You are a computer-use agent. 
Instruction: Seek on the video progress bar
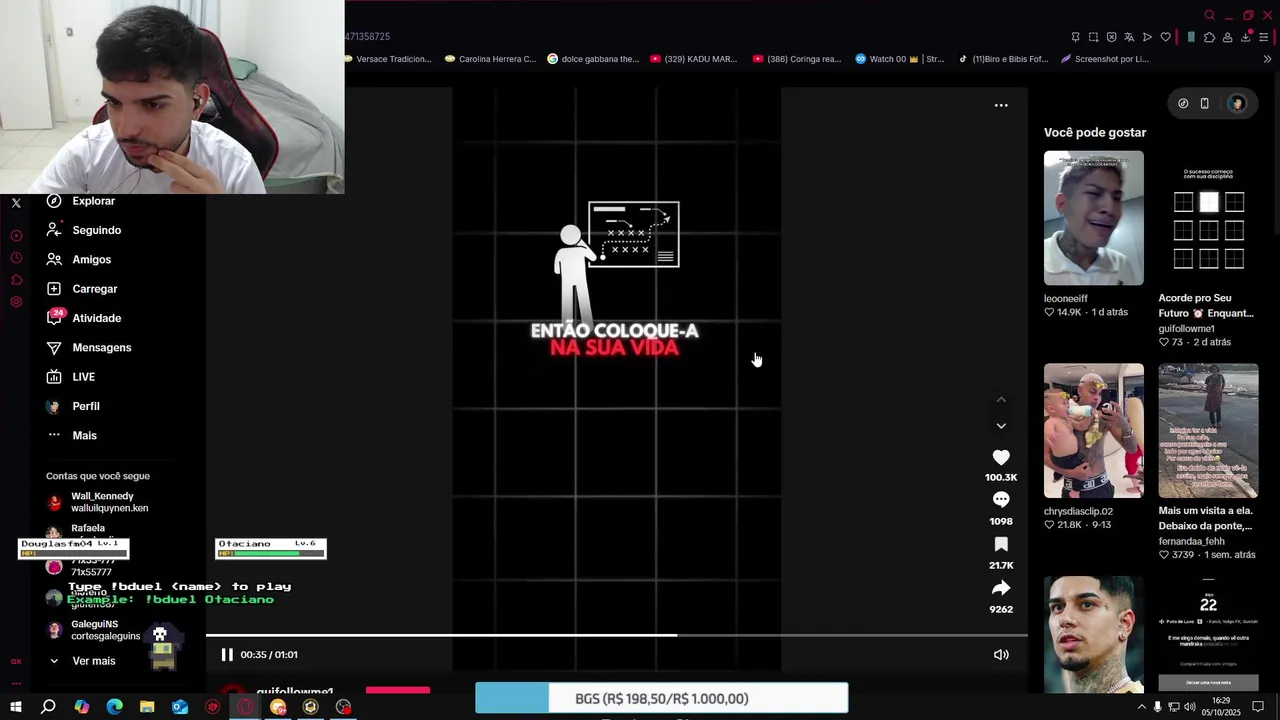coord(616,635)
